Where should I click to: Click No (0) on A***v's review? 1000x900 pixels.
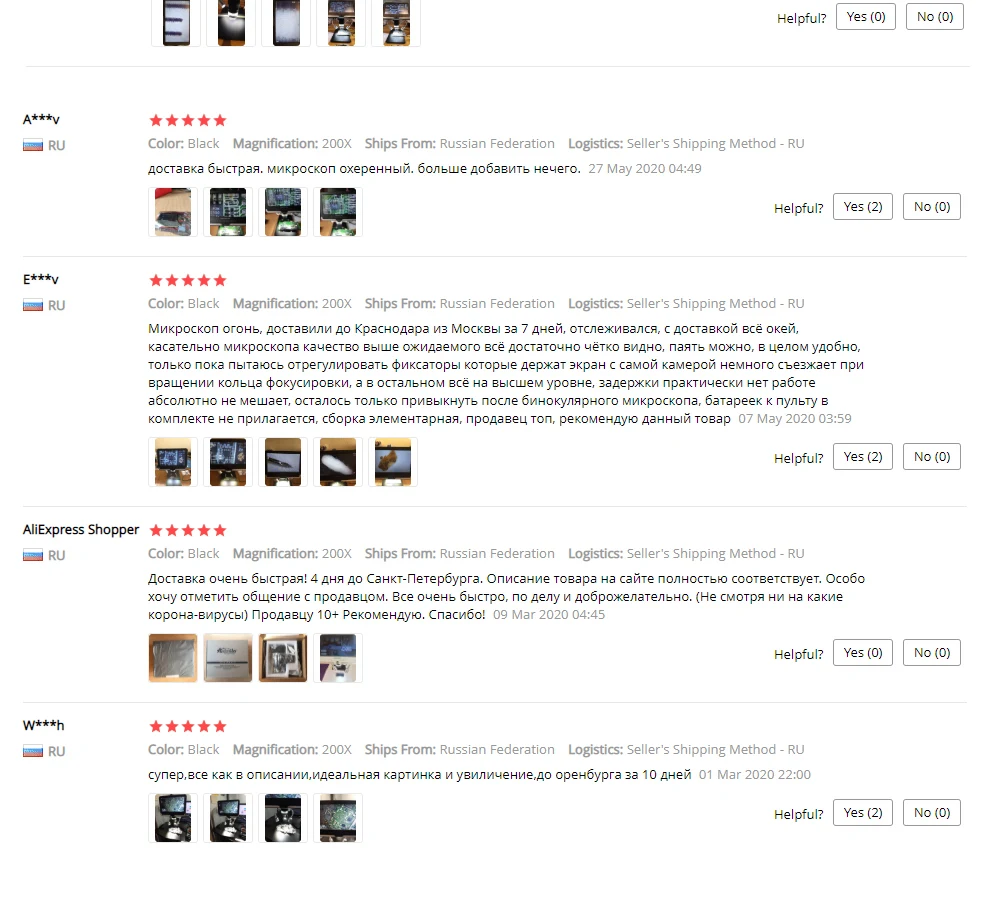[x=931, y=207]
